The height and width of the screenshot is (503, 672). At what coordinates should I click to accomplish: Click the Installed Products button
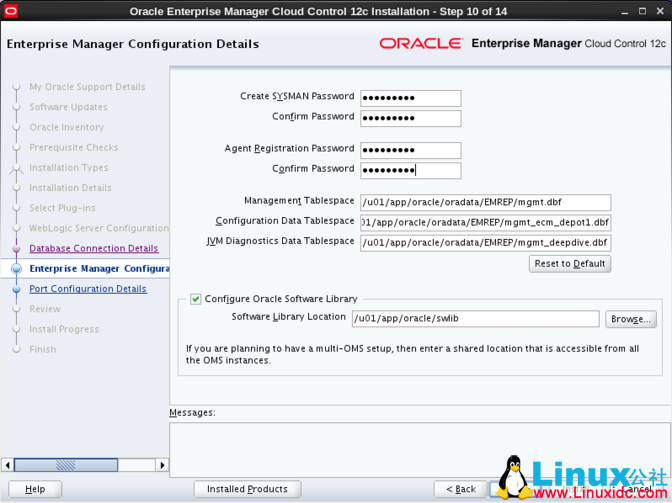tap(247, 489)
